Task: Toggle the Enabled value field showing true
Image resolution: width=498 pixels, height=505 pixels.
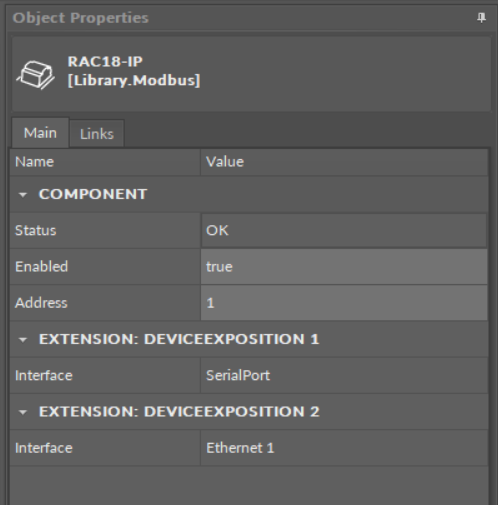Action: pyautogui.click(x=344, y=267)
